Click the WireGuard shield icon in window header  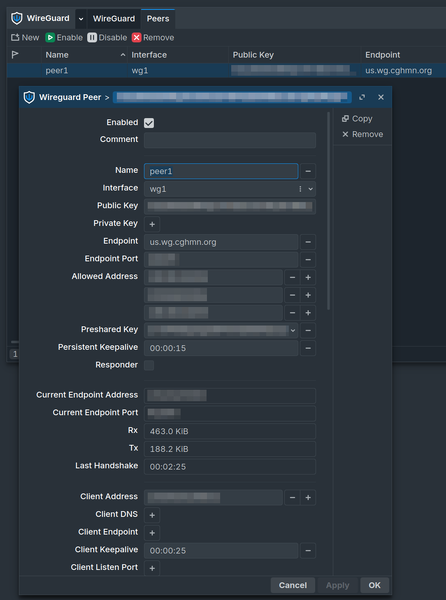pos(16,18)
